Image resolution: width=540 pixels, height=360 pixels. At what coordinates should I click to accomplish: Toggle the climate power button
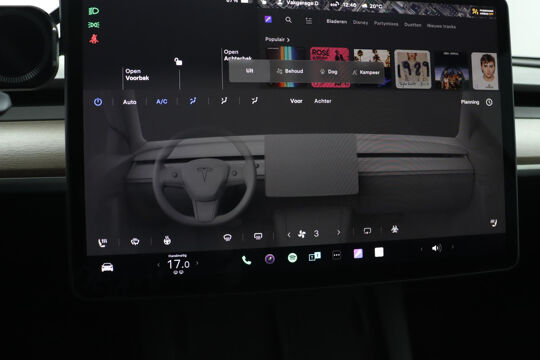pos(98,102)
